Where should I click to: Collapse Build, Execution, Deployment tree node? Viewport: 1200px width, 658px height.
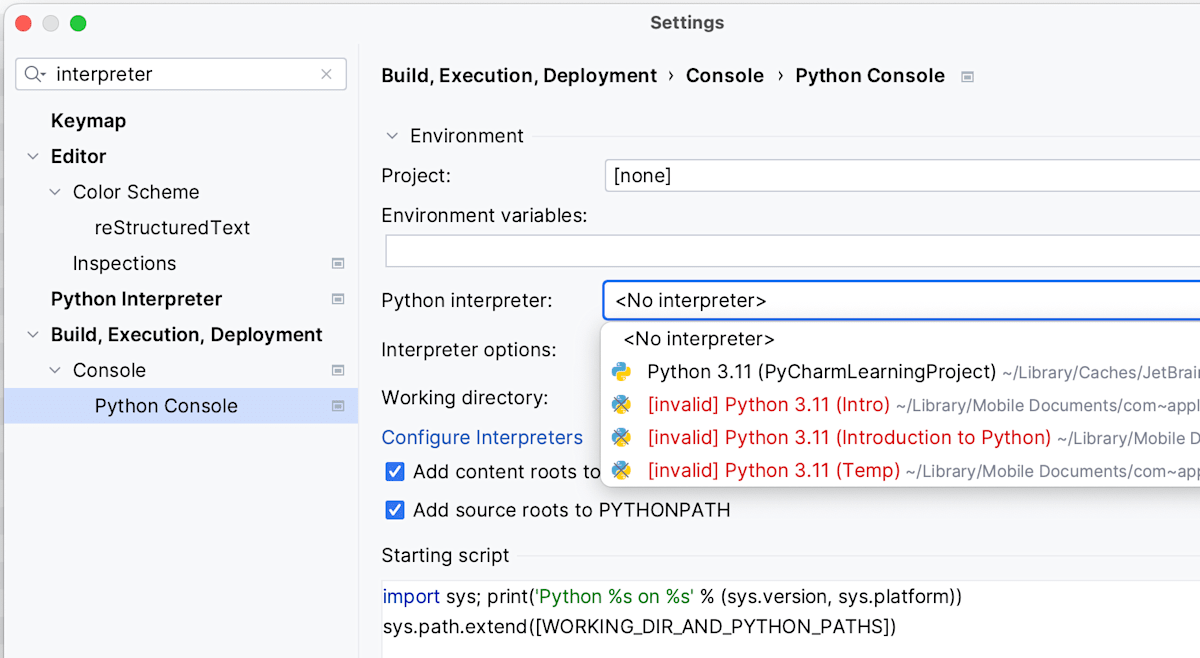[x=33, y=335]
